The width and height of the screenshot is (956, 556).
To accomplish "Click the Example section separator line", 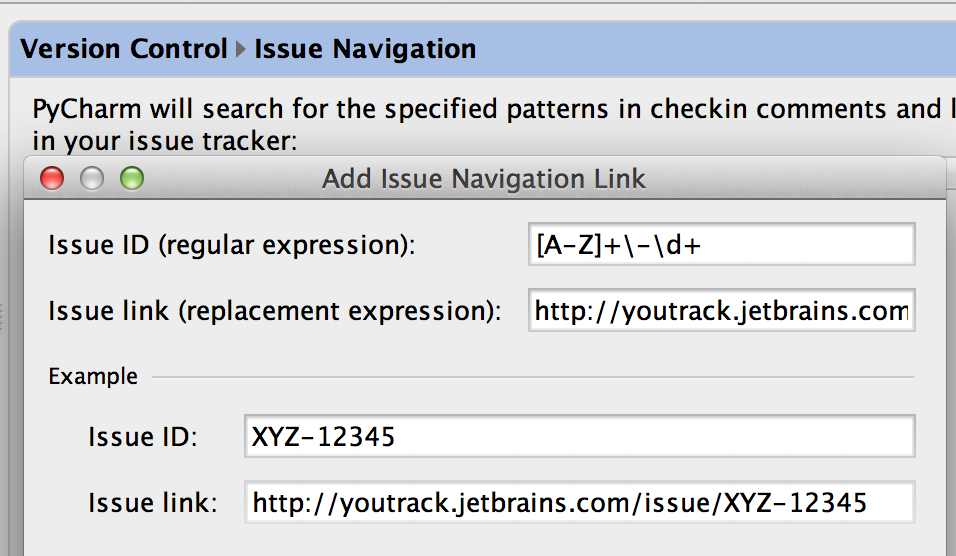I will pyautogui.click(x=533, y=377).
